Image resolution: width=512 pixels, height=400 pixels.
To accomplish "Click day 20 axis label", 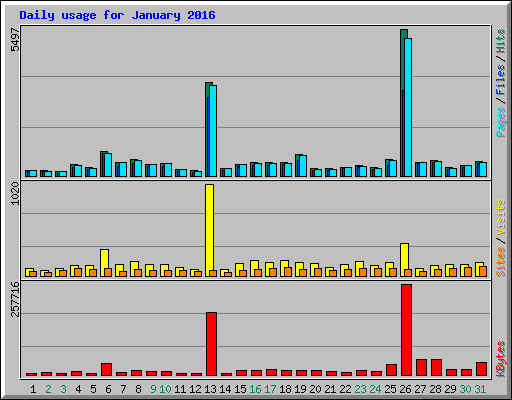I will point(315,389).
